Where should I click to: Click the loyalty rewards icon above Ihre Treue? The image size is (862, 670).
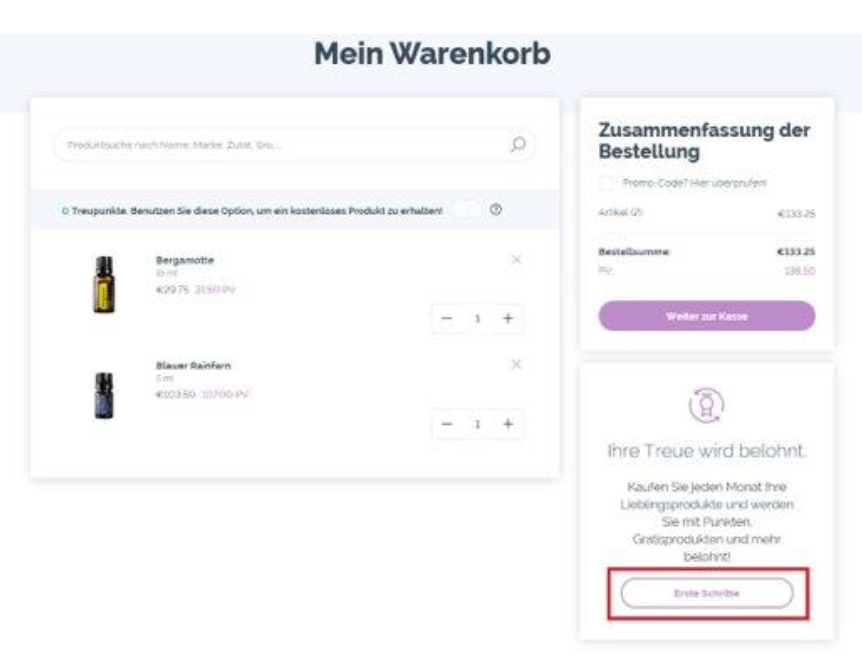[706, 404]
